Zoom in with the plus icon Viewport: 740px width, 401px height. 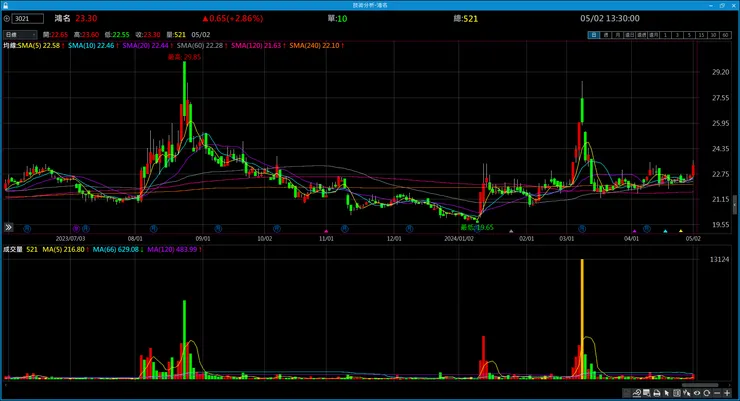(x=727, y=393)
